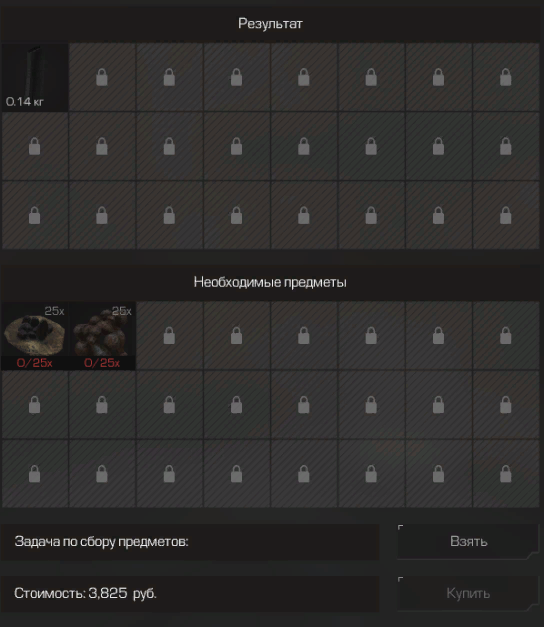Click the bottom-right locked slot in the Результат grid
This screenshot has width=544, height=627.
point(506,215)
